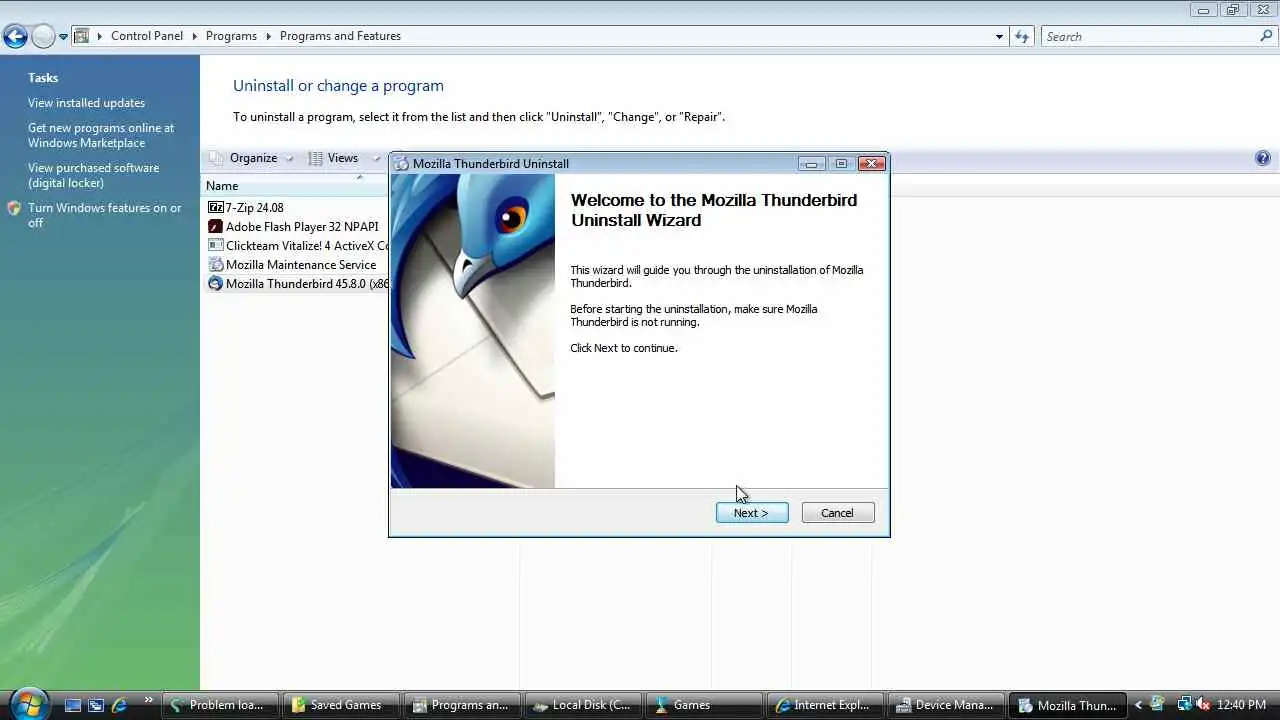This screenshot has width=1280, height=720.
Task: Show hidden system tray icons arrow
Action: 1138,705
